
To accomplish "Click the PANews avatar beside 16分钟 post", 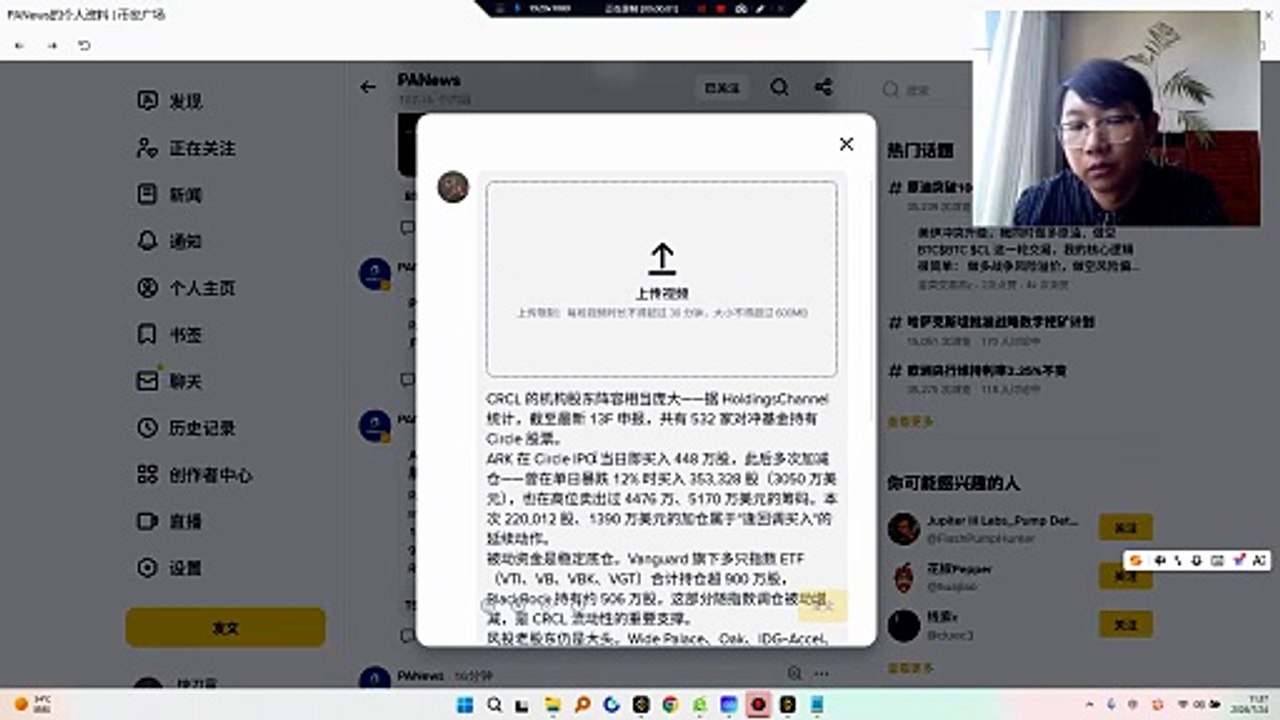I will [375, 679].
